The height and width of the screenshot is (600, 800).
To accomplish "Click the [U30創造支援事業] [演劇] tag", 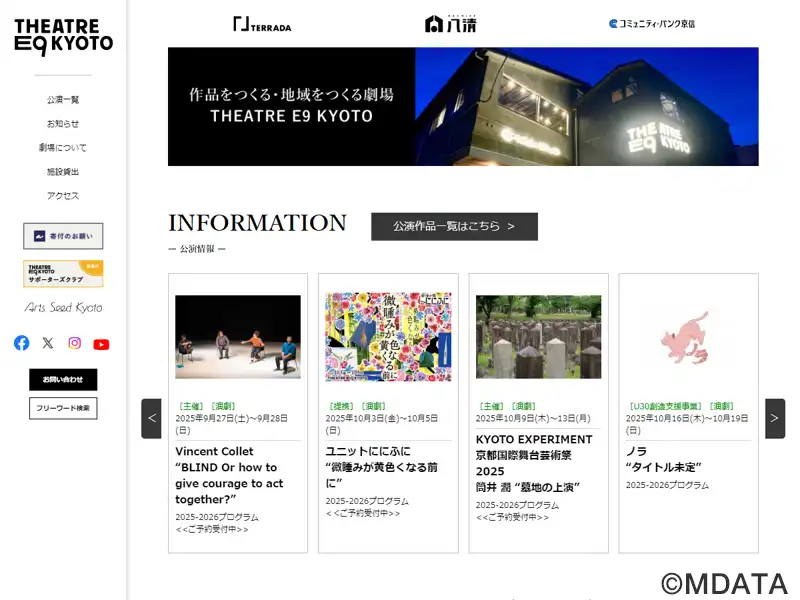I will 680,406.
